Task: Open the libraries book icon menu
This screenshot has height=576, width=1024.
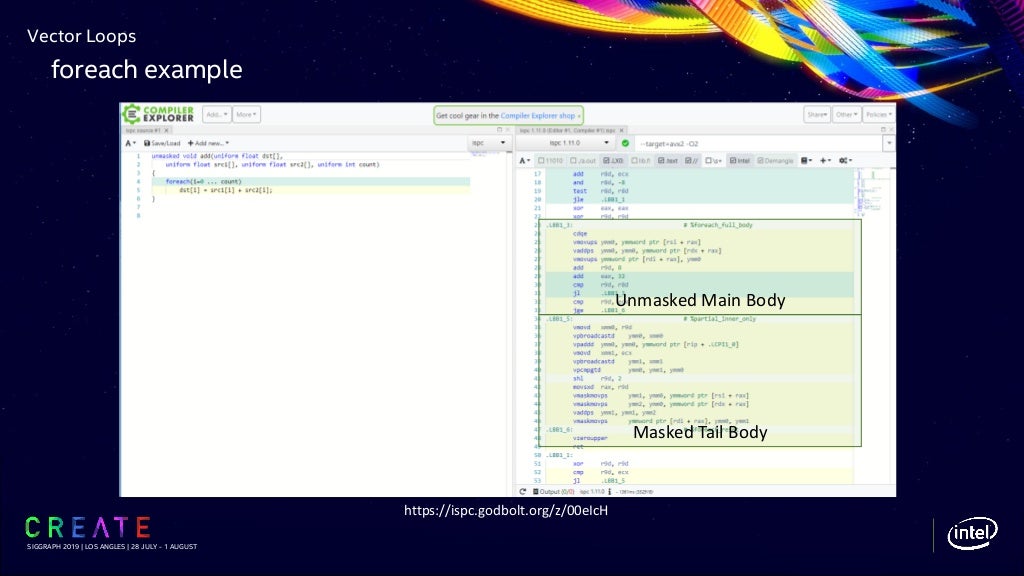Action: tap(806, 160)
